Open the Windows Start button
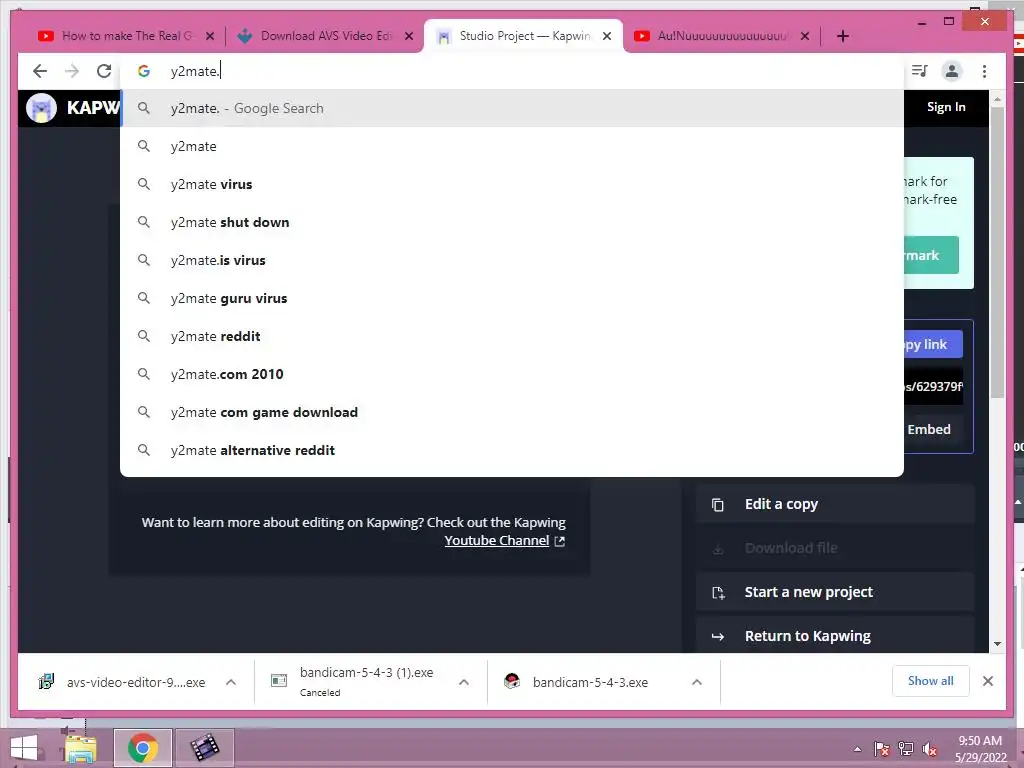 coord(24,748)
